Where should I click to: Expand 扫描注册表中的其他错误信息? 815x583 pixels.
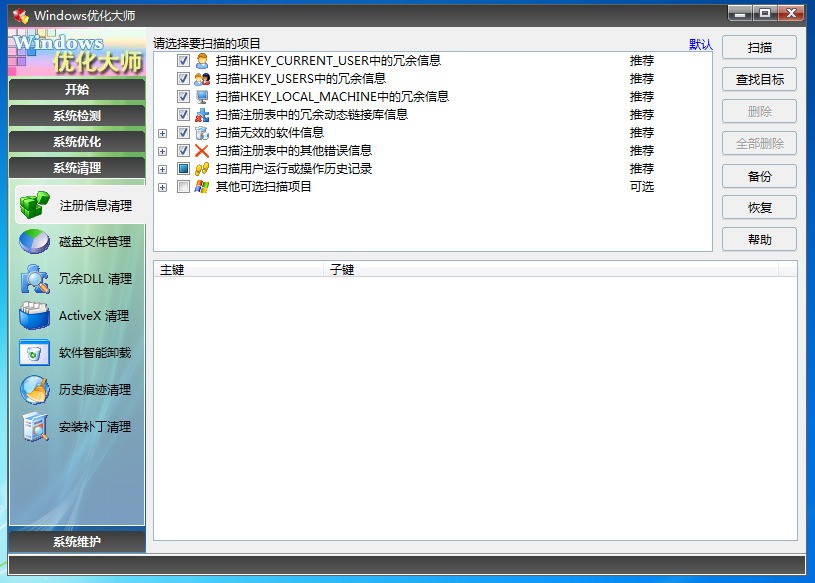point(164,151)
